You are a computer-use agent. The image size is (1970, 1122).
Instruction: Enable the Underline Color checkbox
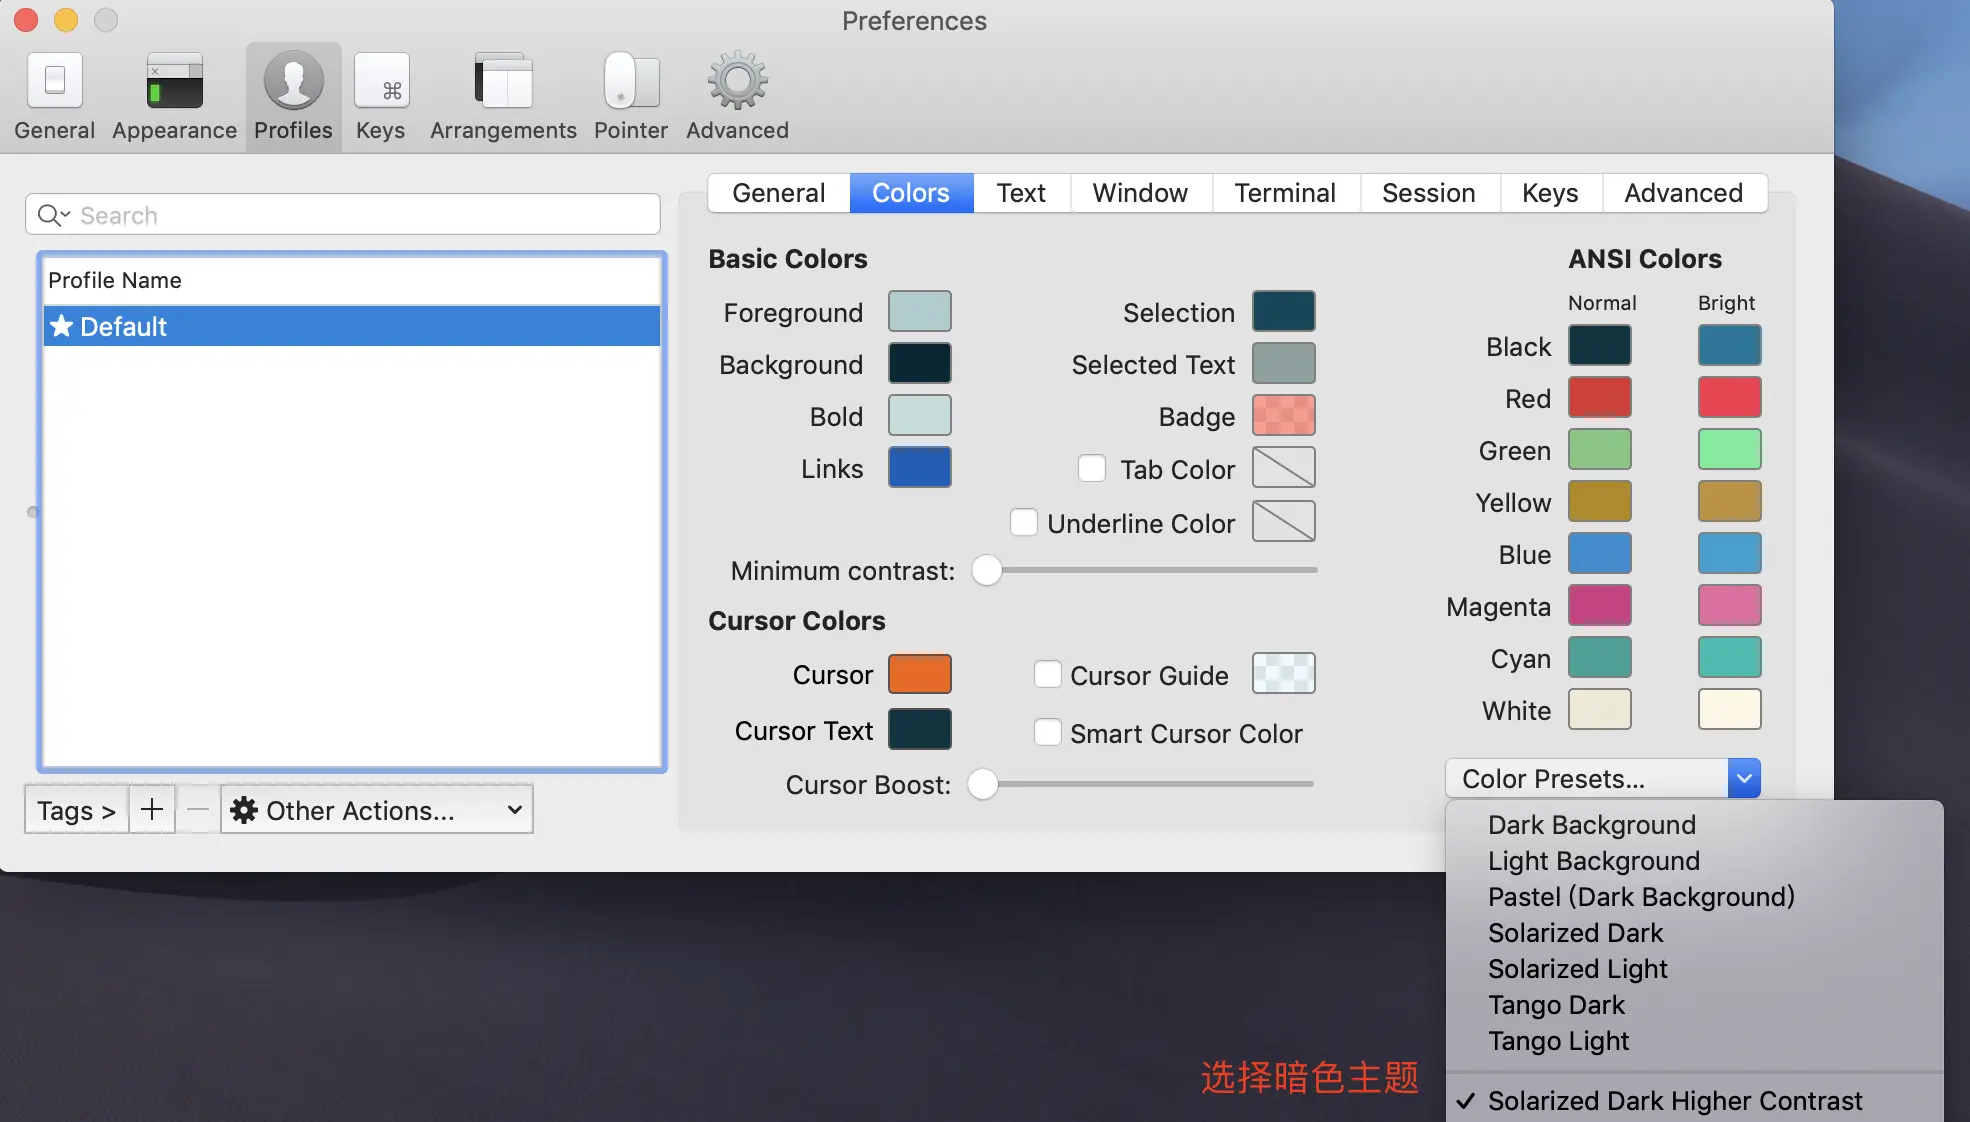(x=1023, y=522)
